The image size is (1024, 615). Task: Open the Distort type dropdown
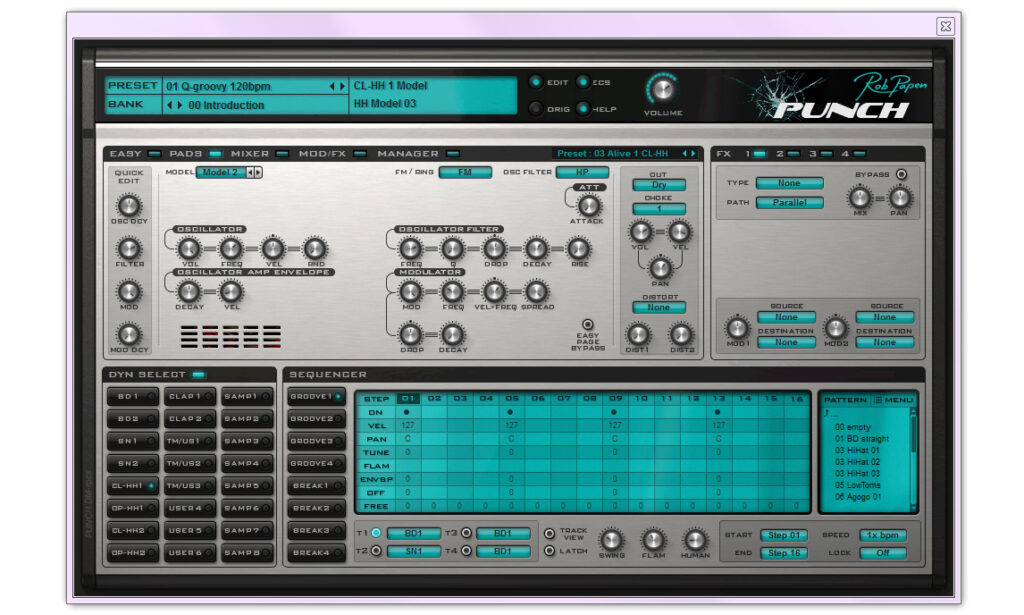(659, 308)
